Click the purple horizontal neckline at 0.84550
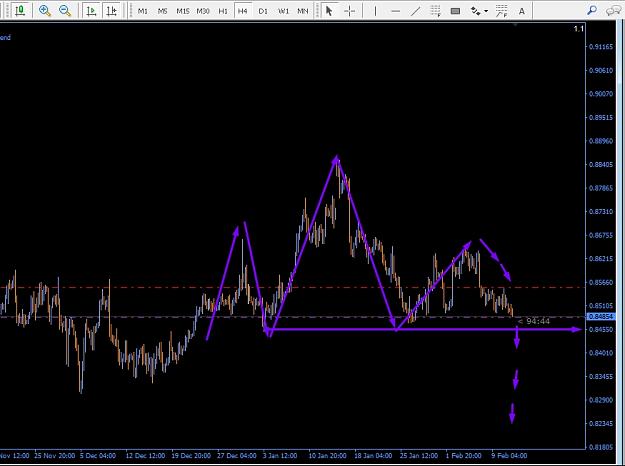This screenshot has width=625, height=466. point(423,329)
